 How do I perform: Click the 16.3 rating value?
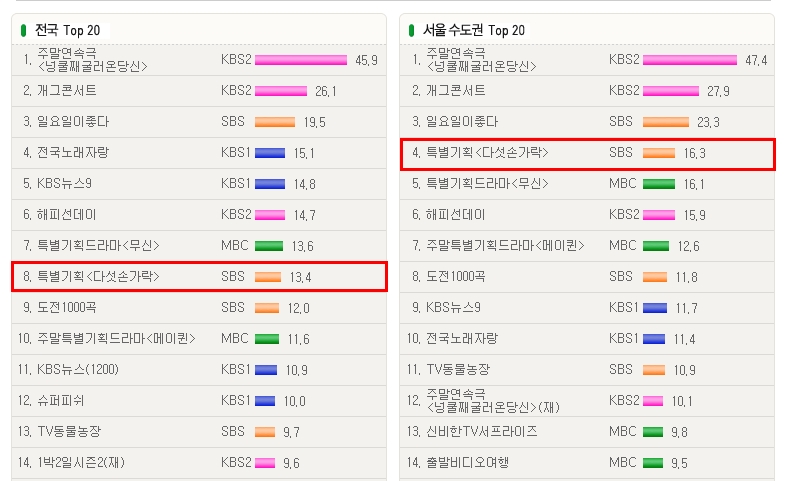(x=694, y=154)
